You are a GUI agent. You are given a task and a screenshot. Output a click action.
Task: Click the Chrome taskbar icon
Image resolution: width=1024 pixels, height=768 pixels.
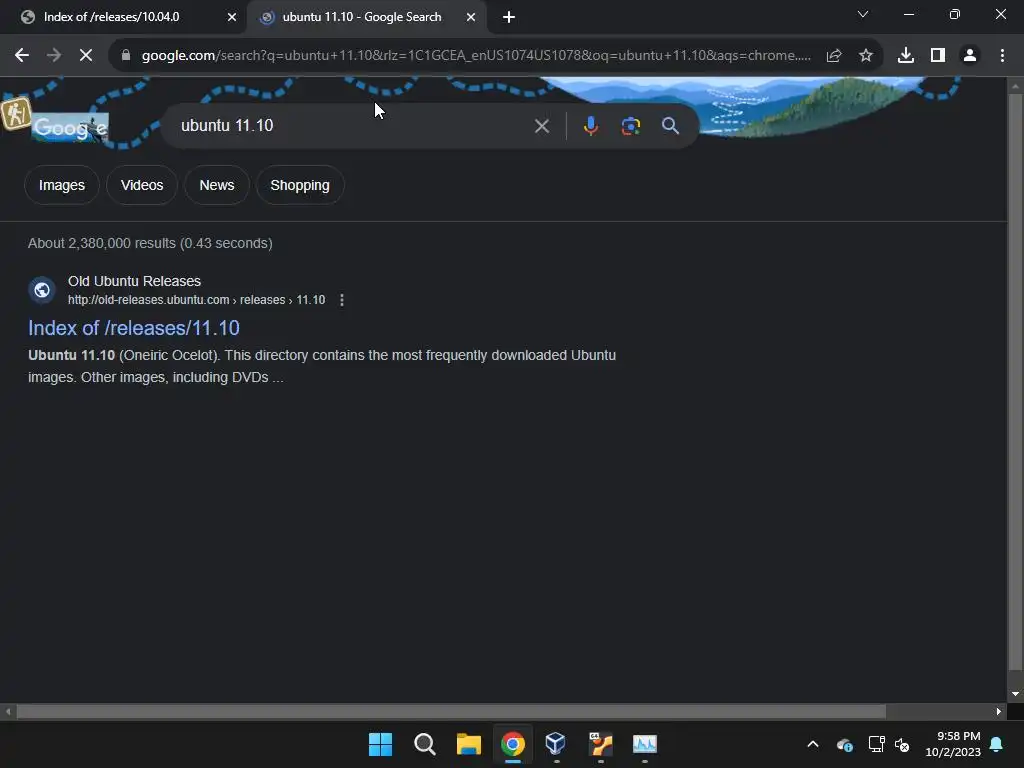513,744
